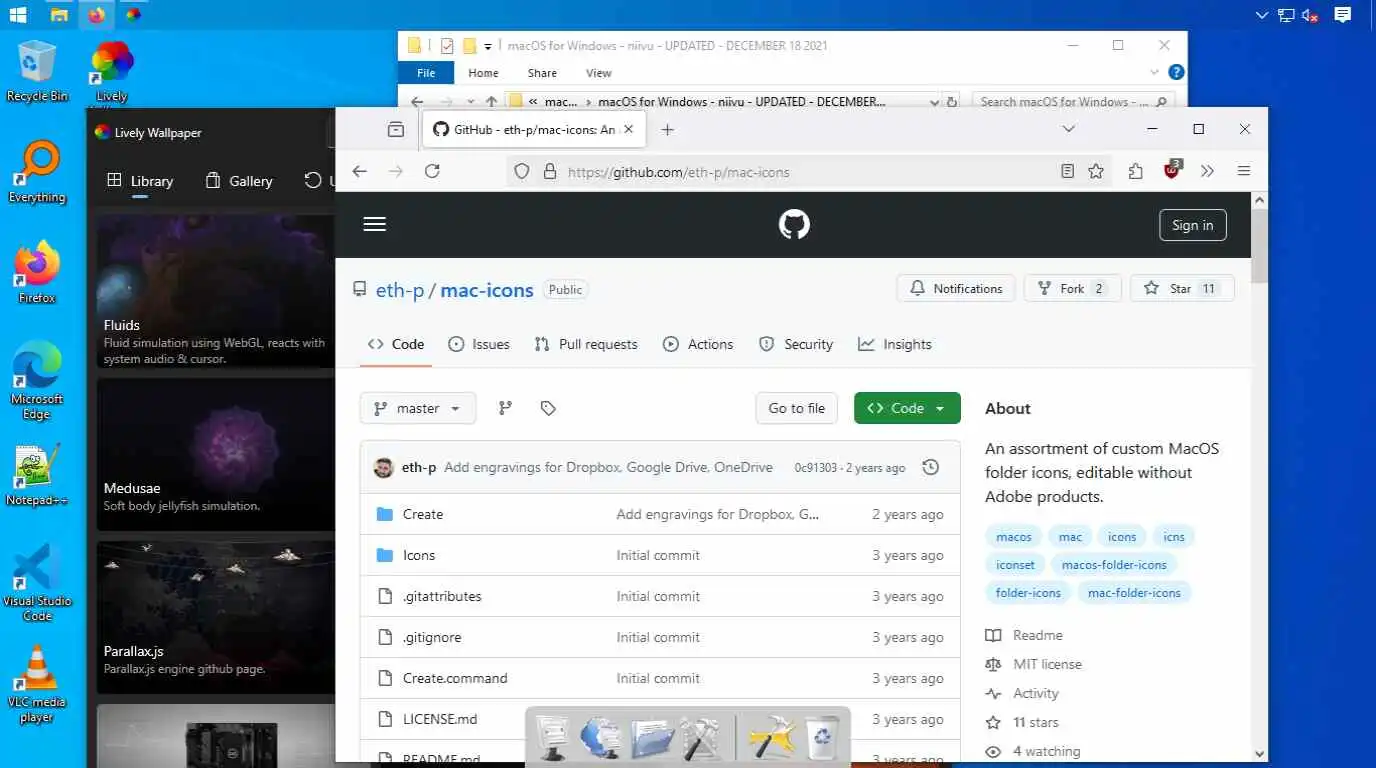Reload the page in Firefox
This screenshot has height=768, width=1376.
(x=432, y=171)
